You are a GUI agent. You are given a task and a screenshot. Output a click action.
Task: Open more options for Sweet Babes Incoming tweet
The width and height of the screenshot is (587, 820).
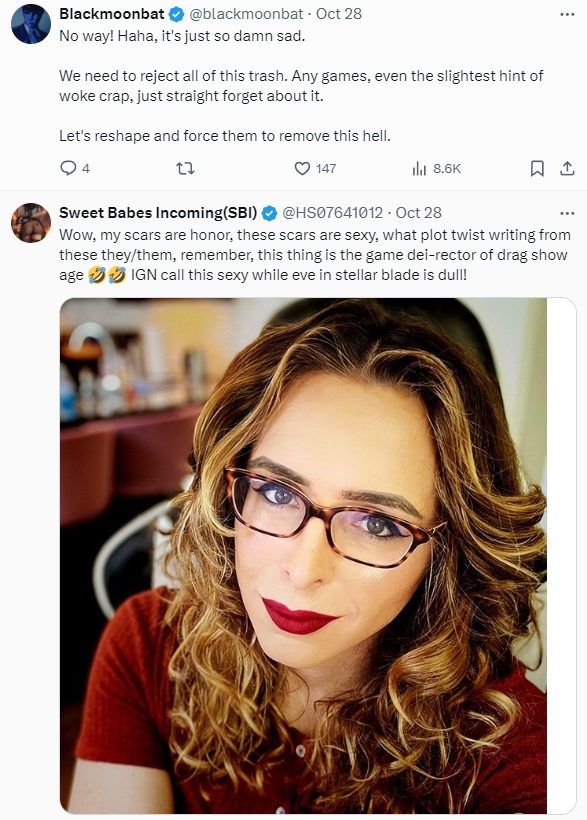[x=567, y=213]
